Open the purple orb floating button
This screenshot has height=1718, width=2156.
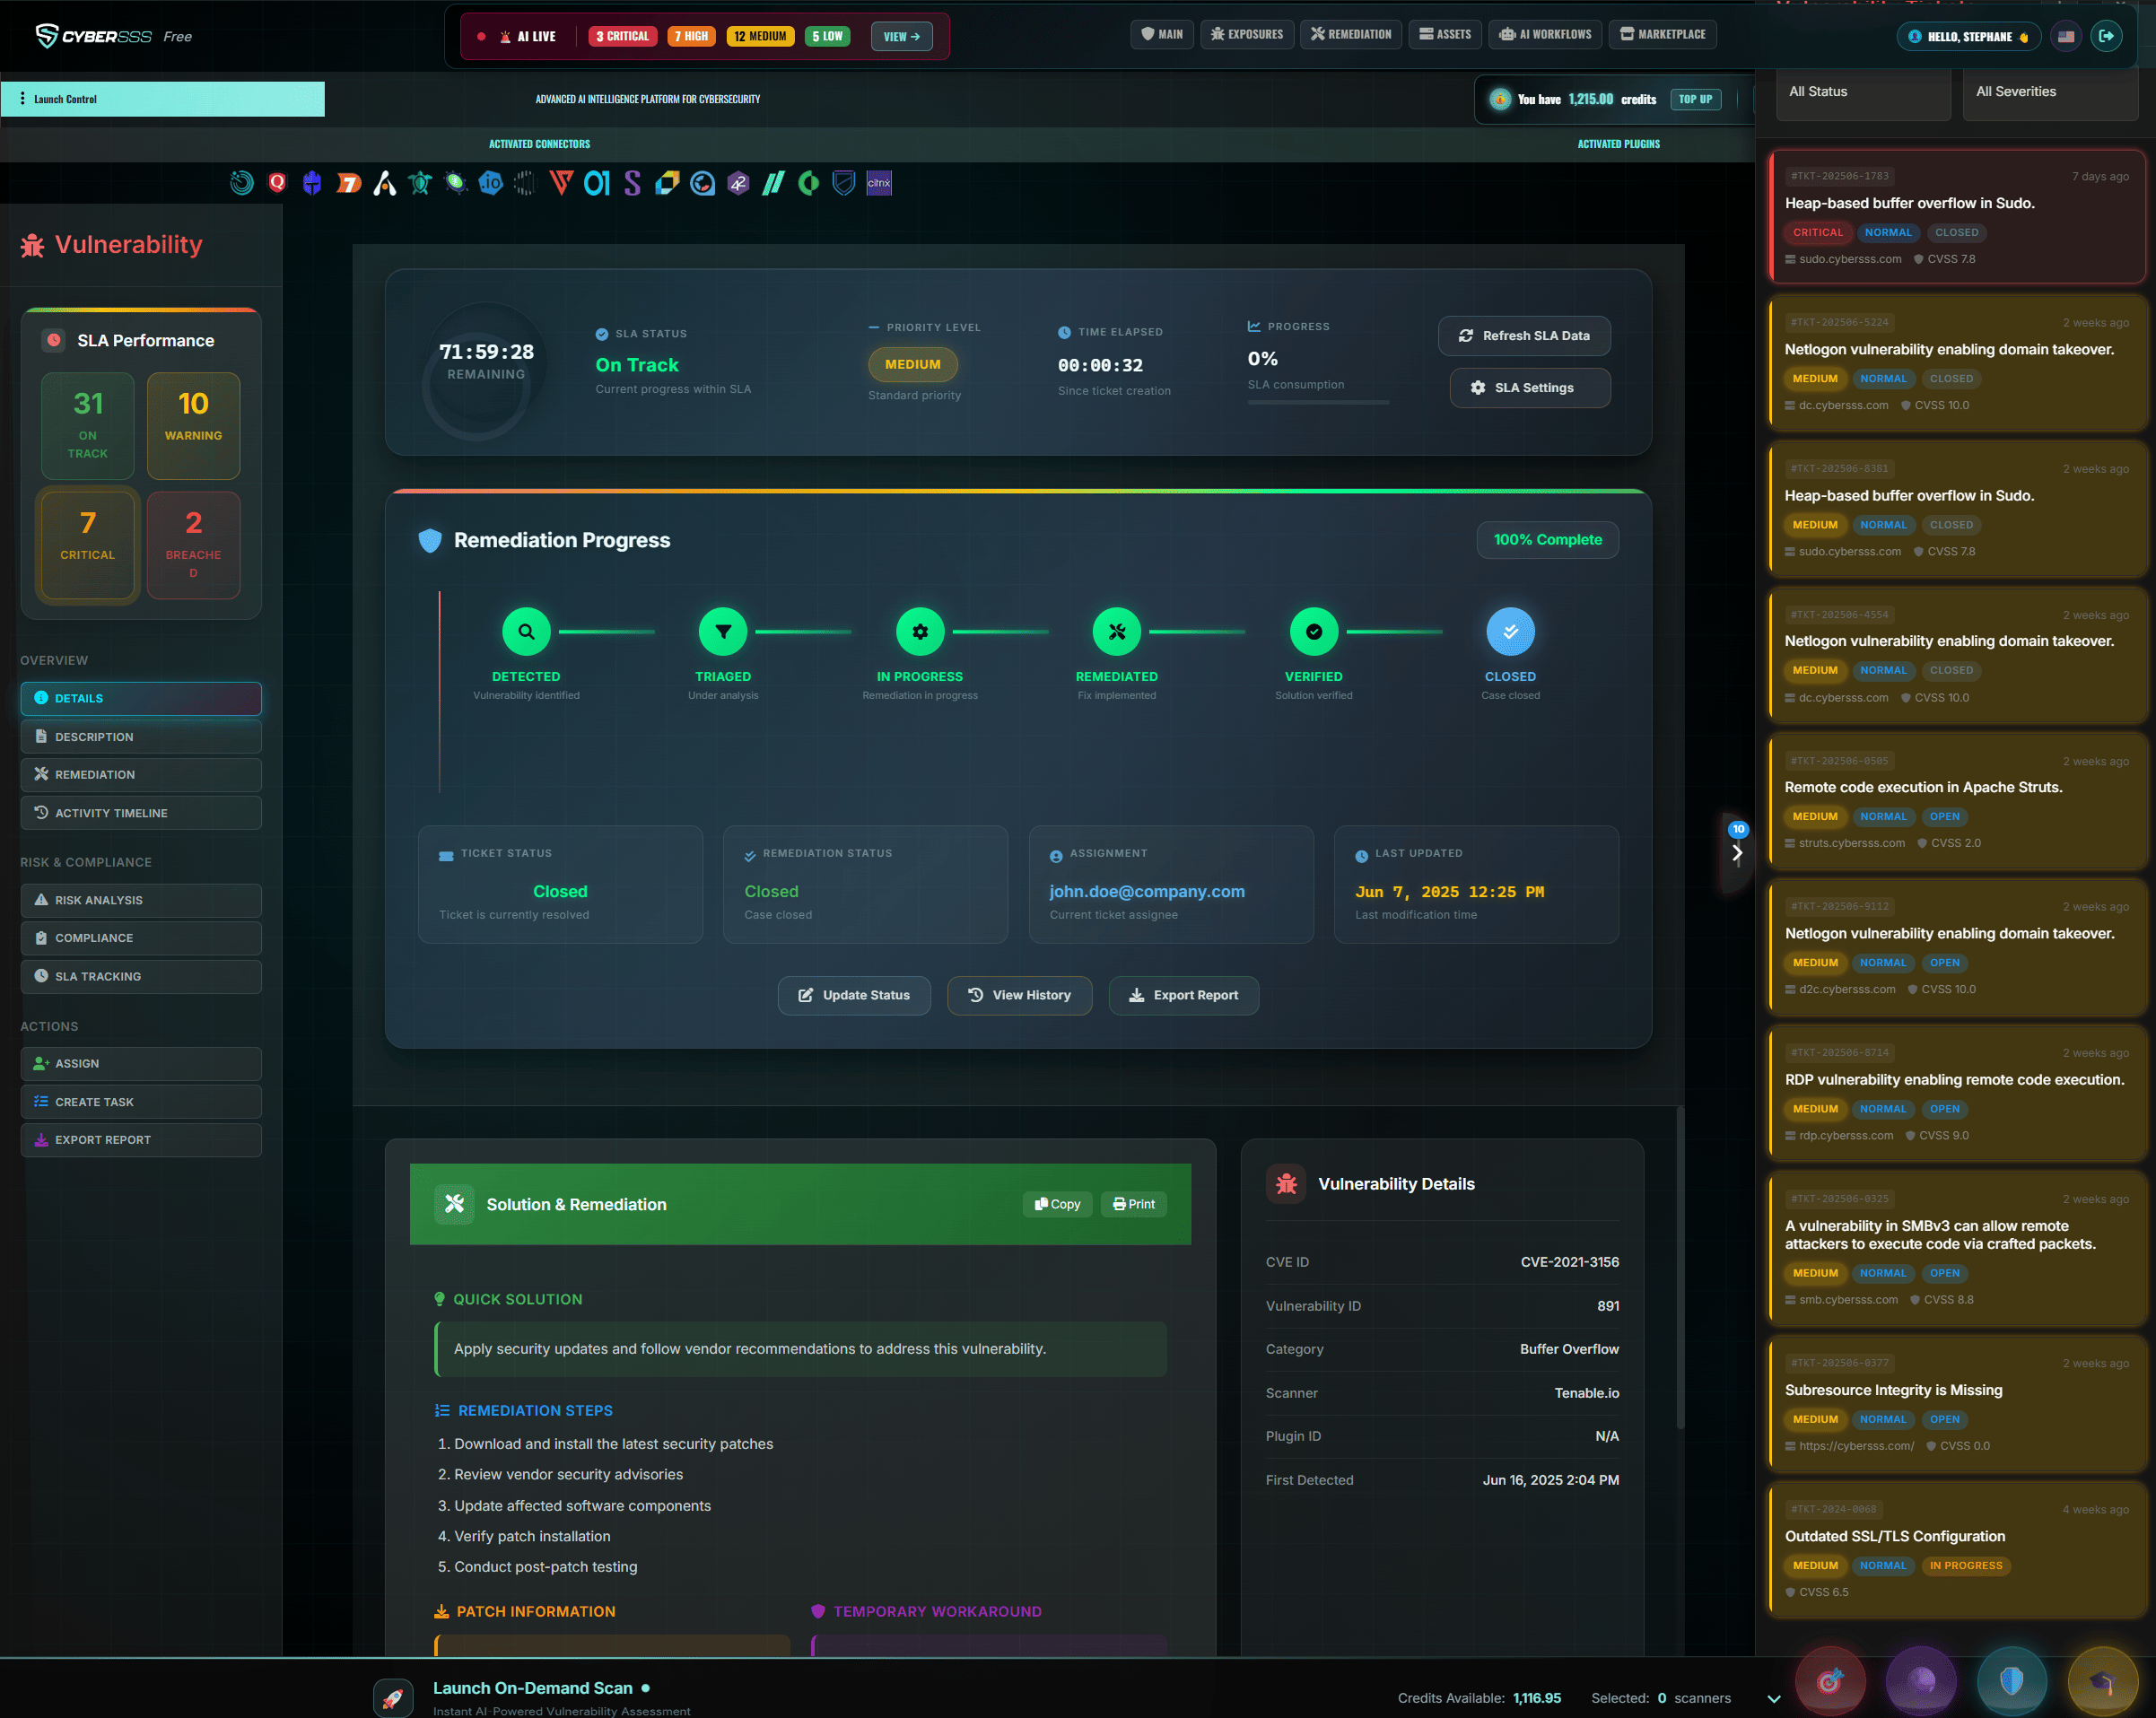pyautogui.click(x=1921, y=1682)
